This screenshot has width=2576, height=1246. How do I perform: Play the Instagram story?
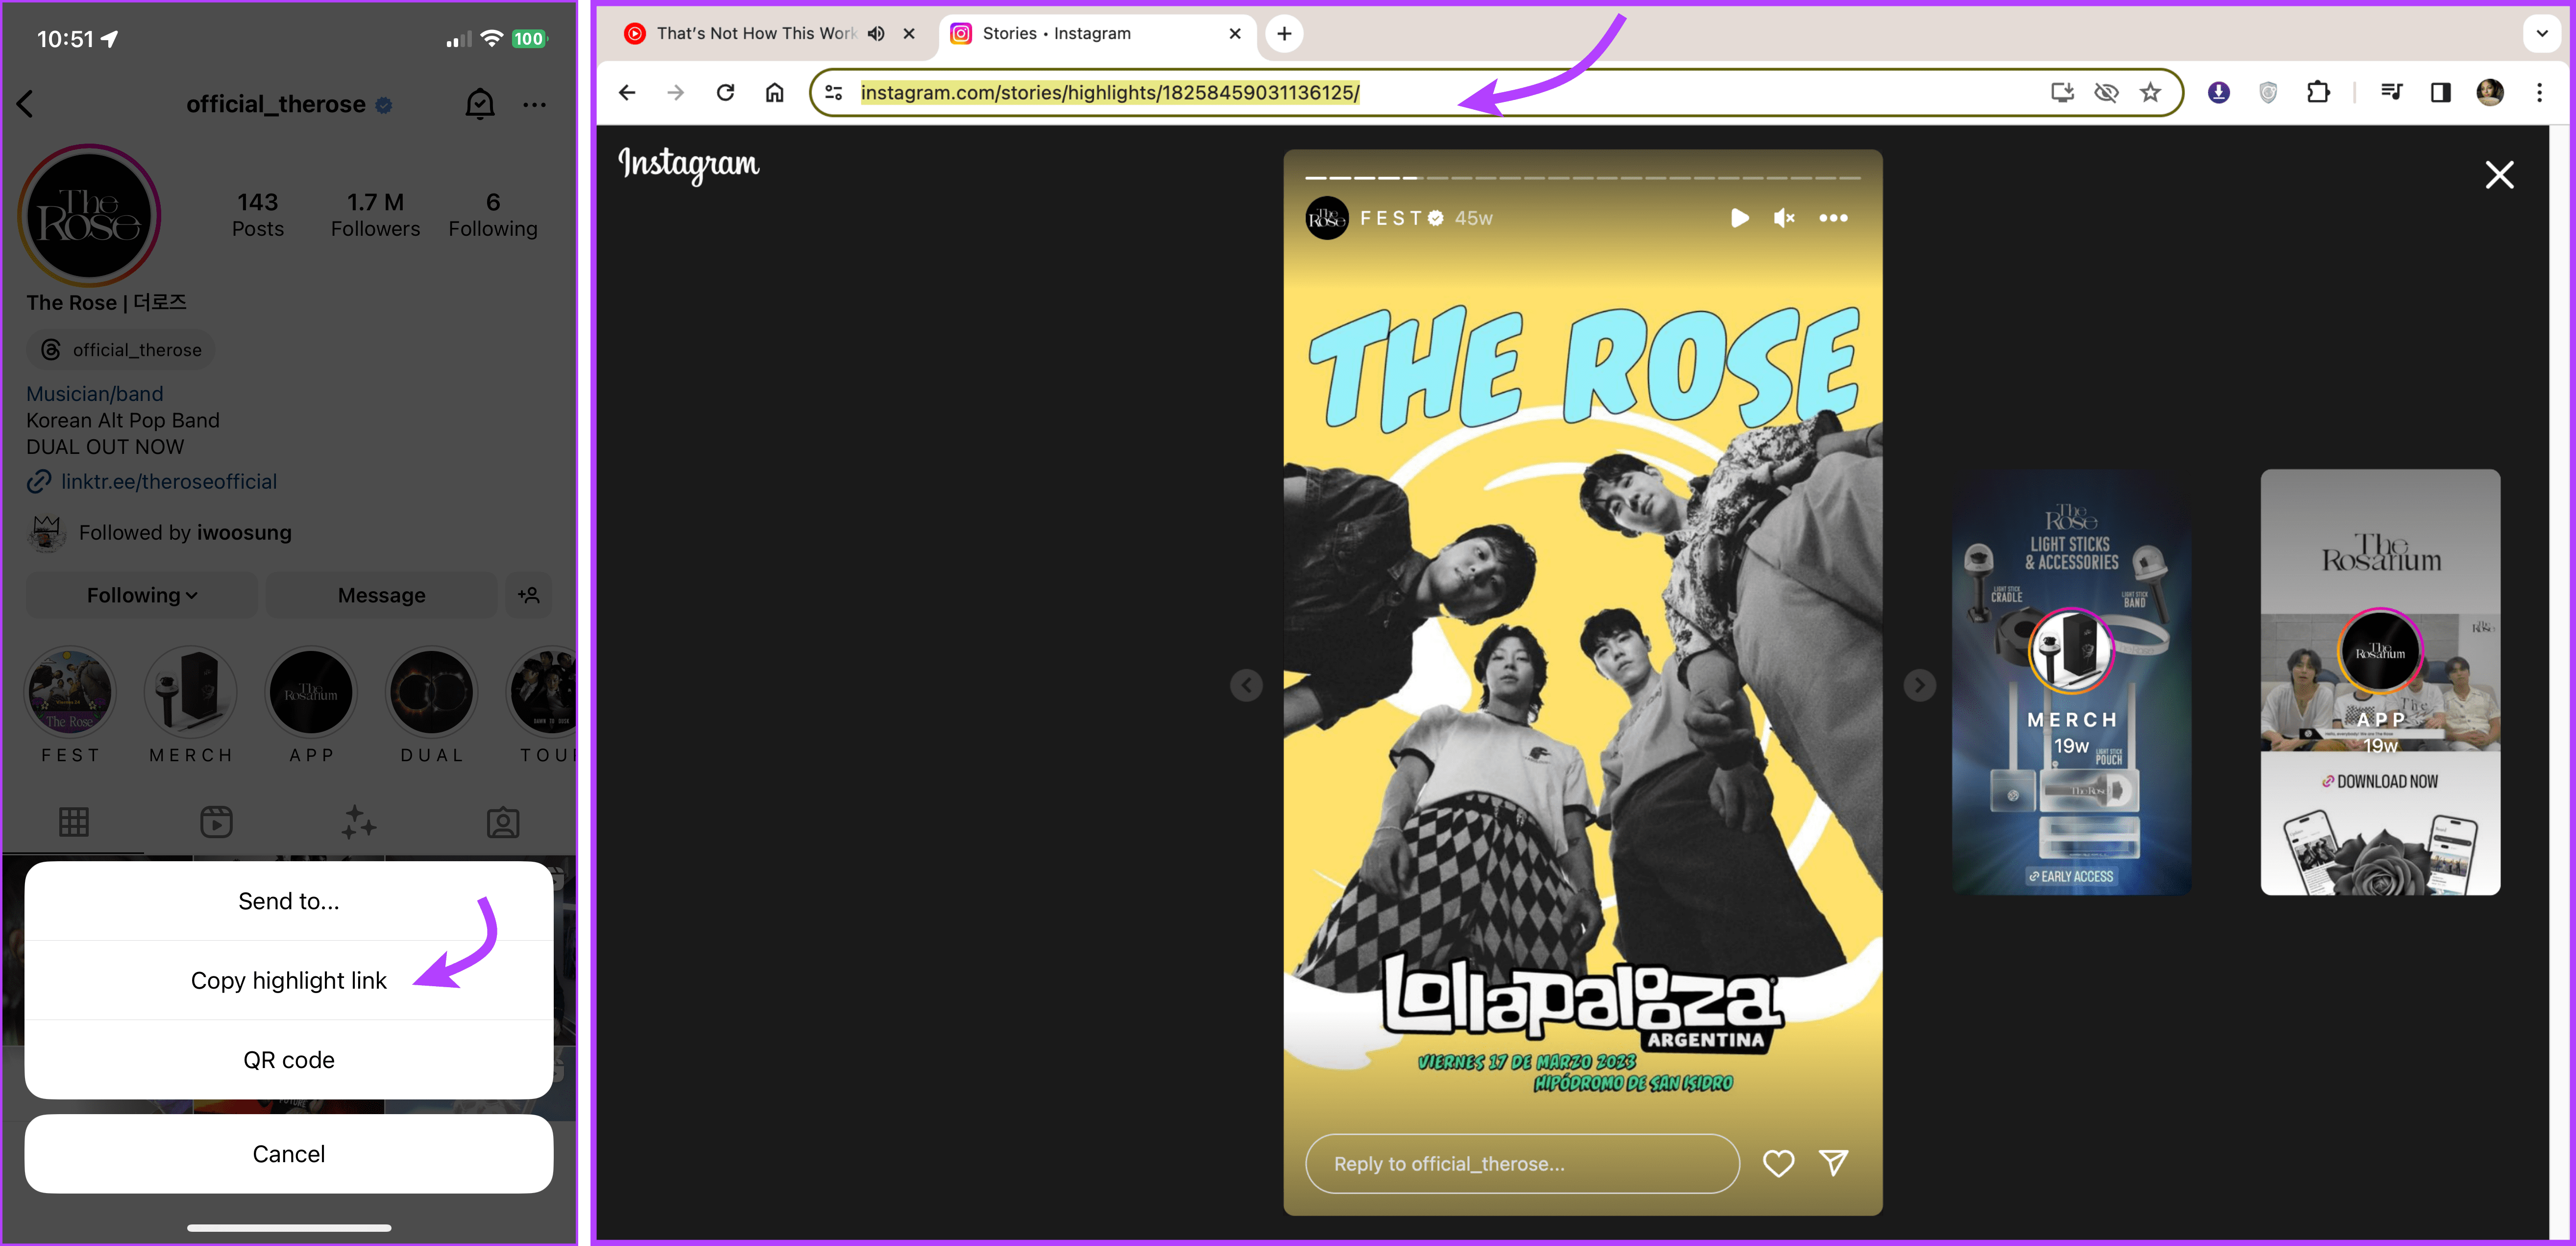[1739, 218]
